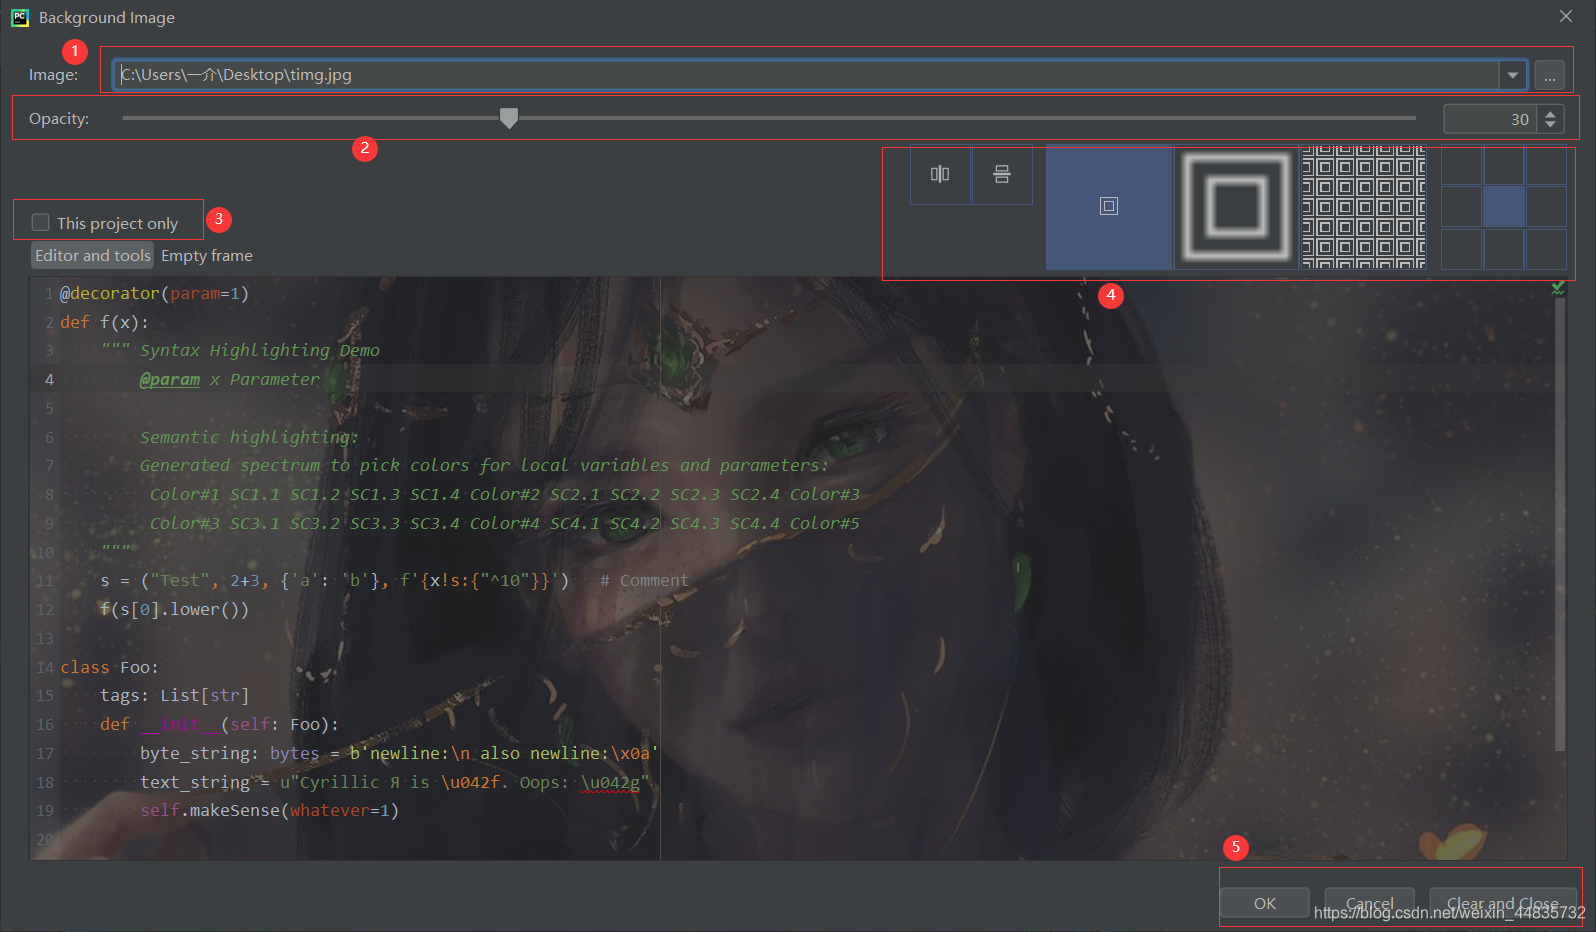Viewport: 1596px width, 932px height.
Task: Click the '# Comment' text on line 11
Action: (644, 580)
